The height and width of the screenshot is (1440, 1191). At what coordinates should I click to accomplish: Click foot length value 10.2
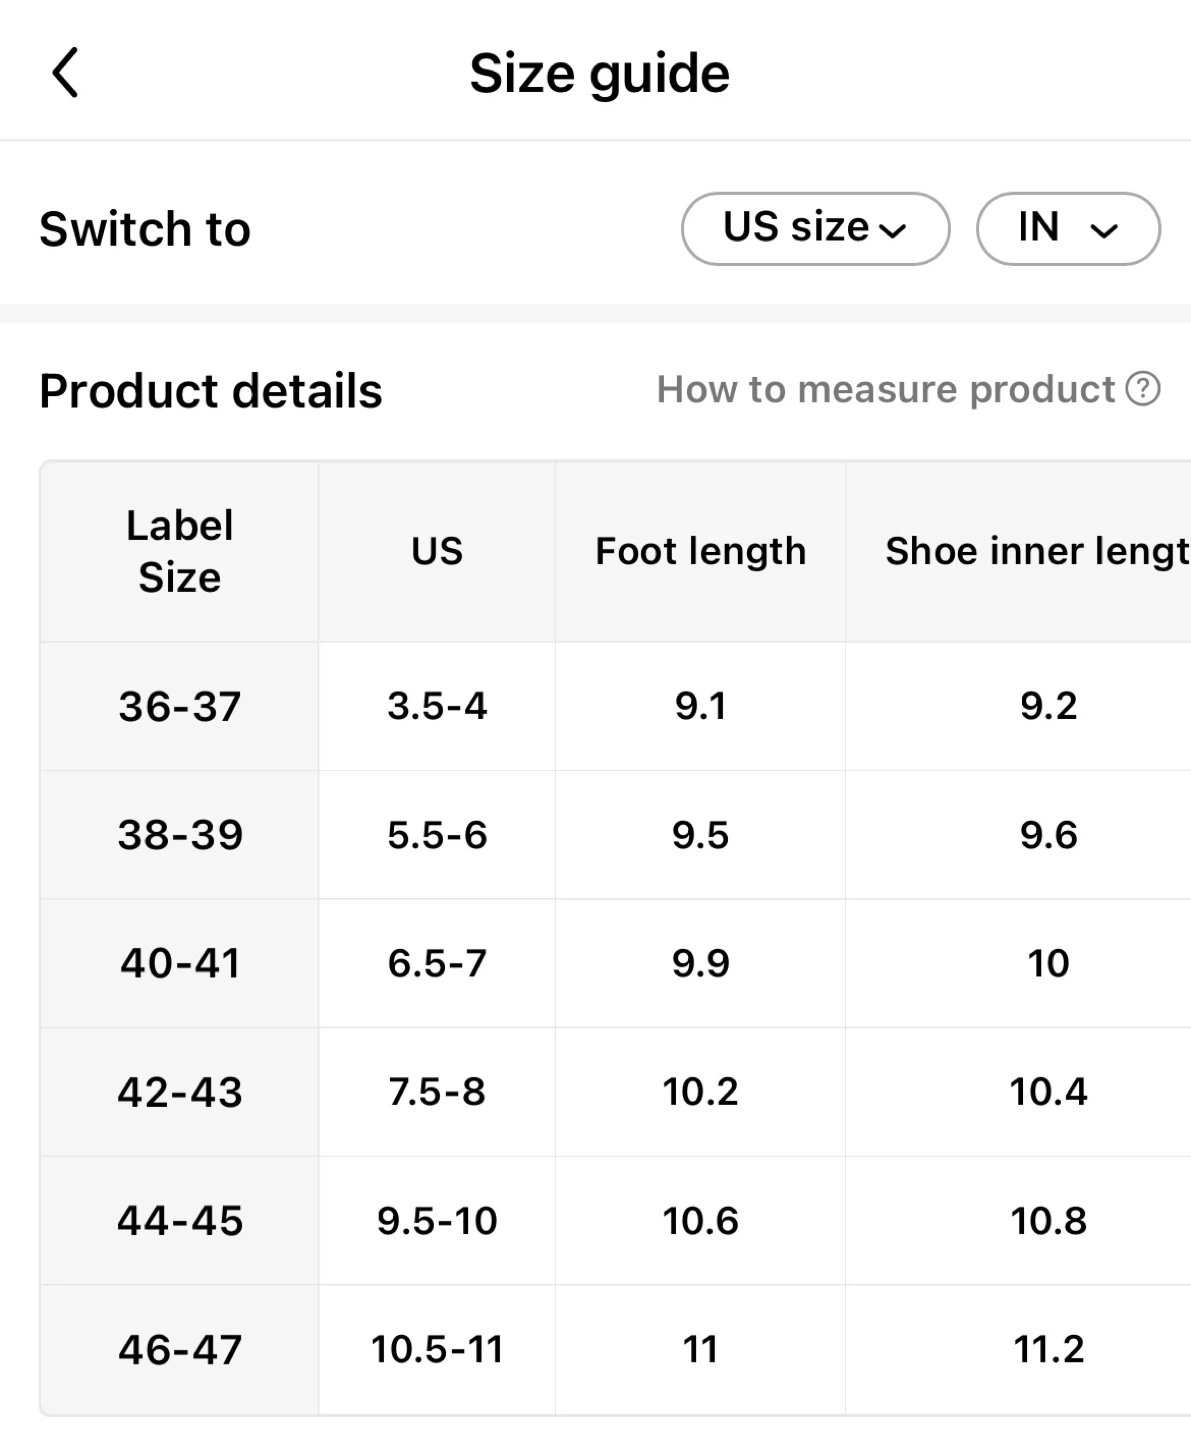point(700,1092)
